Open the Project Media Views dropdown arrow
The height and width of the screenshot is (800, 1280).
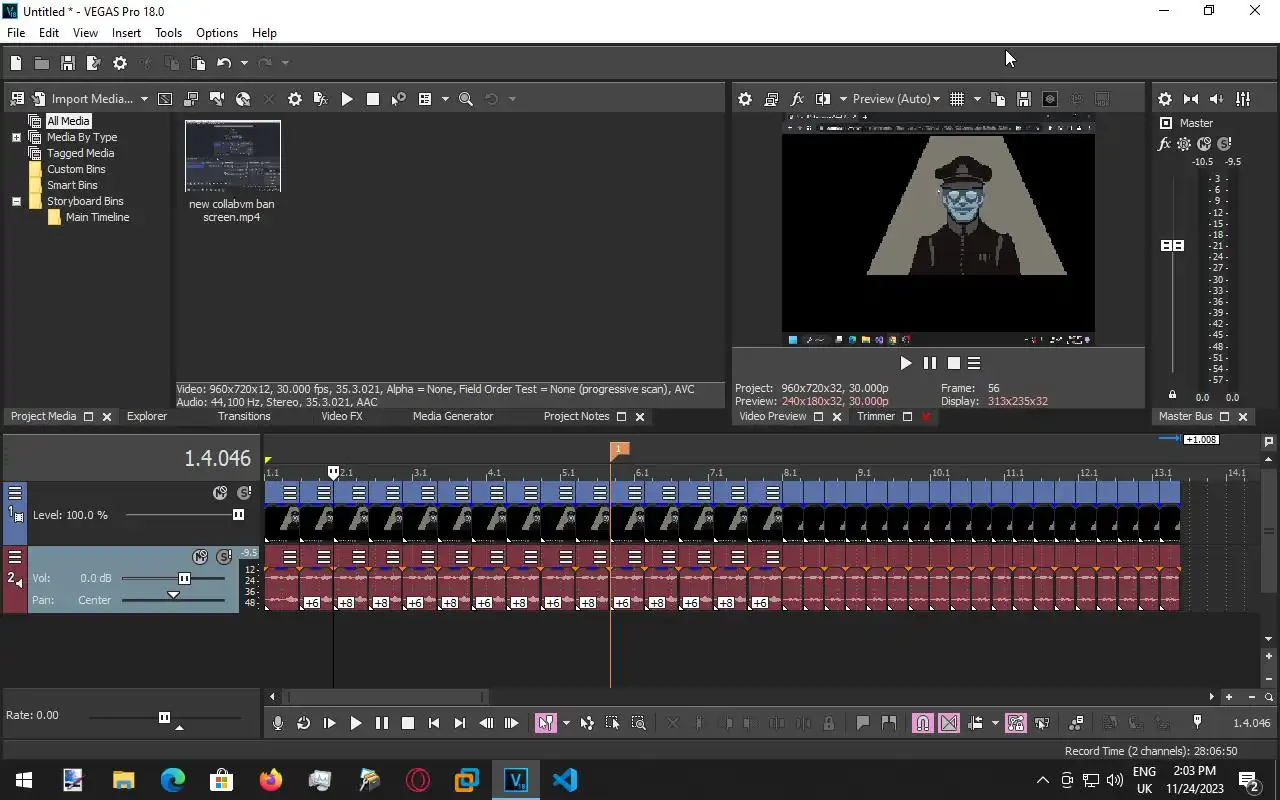pyautogui.click(x=444, y=99)
